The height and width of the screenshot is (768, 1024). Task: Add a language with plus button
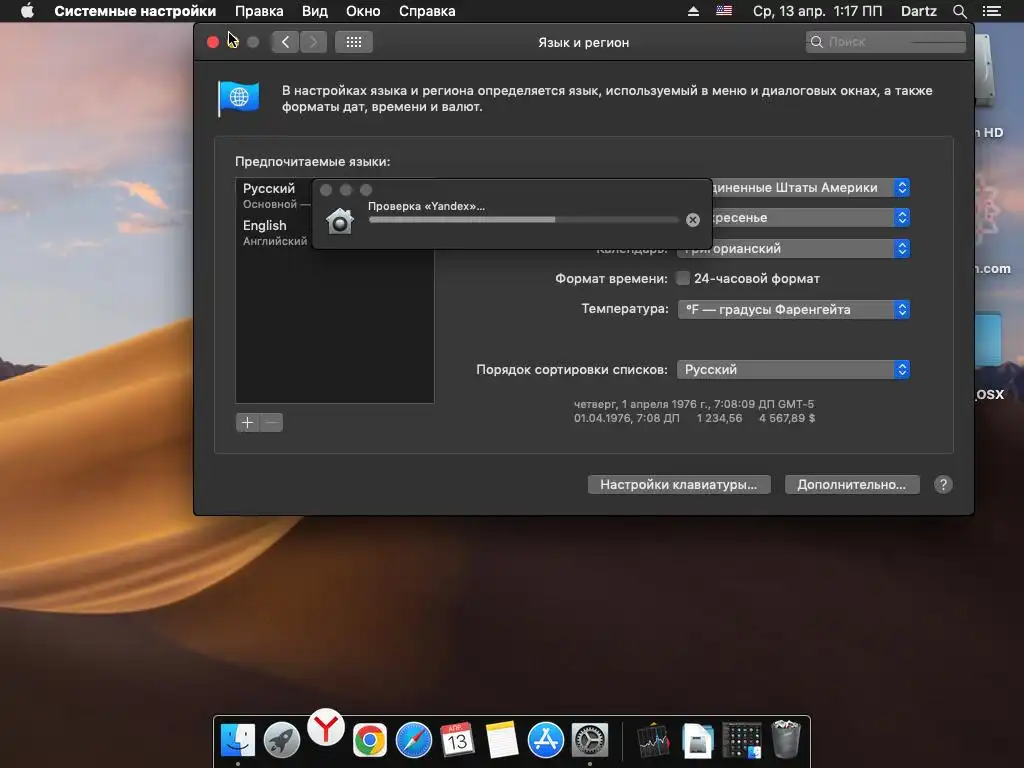(248, 423)
